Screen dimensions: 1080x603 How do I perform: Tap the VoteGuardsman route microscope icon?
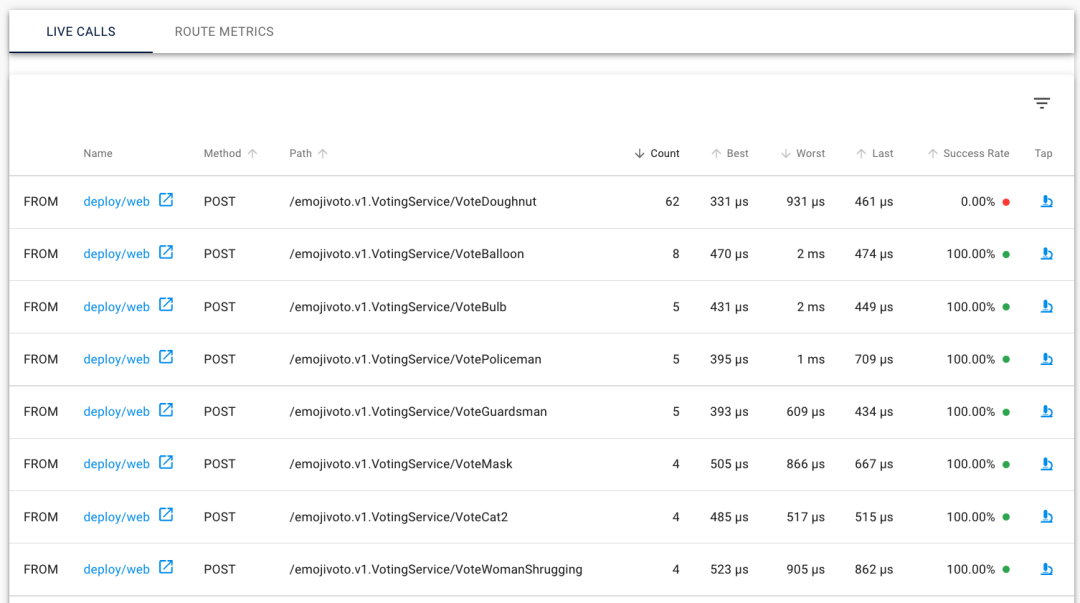(1046, 411)
